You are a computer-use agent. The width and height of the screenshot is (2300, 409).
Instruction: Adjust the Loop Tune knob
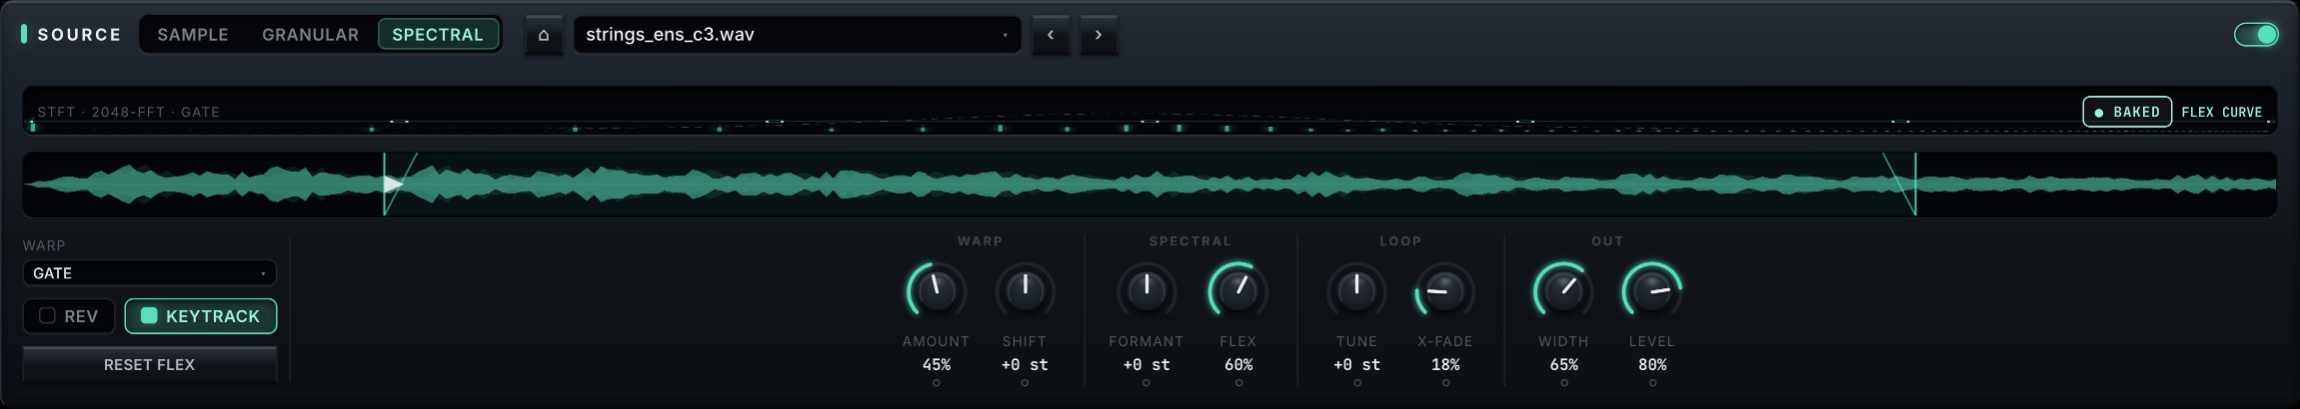pos(1356,290)
